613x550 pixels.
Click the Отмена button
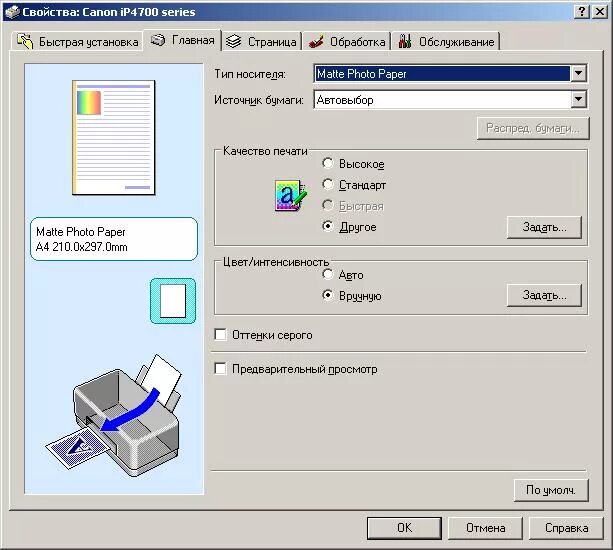[485, 528]
